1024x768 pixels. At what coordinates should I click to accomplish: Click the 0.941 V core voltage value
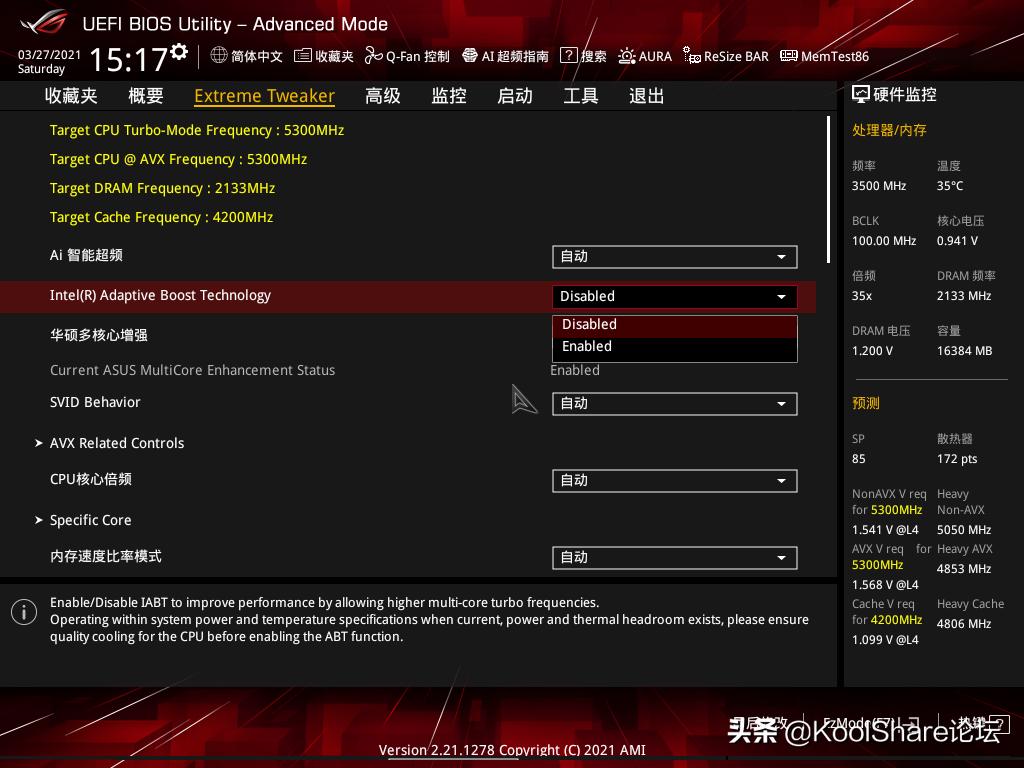pos(957,241)
